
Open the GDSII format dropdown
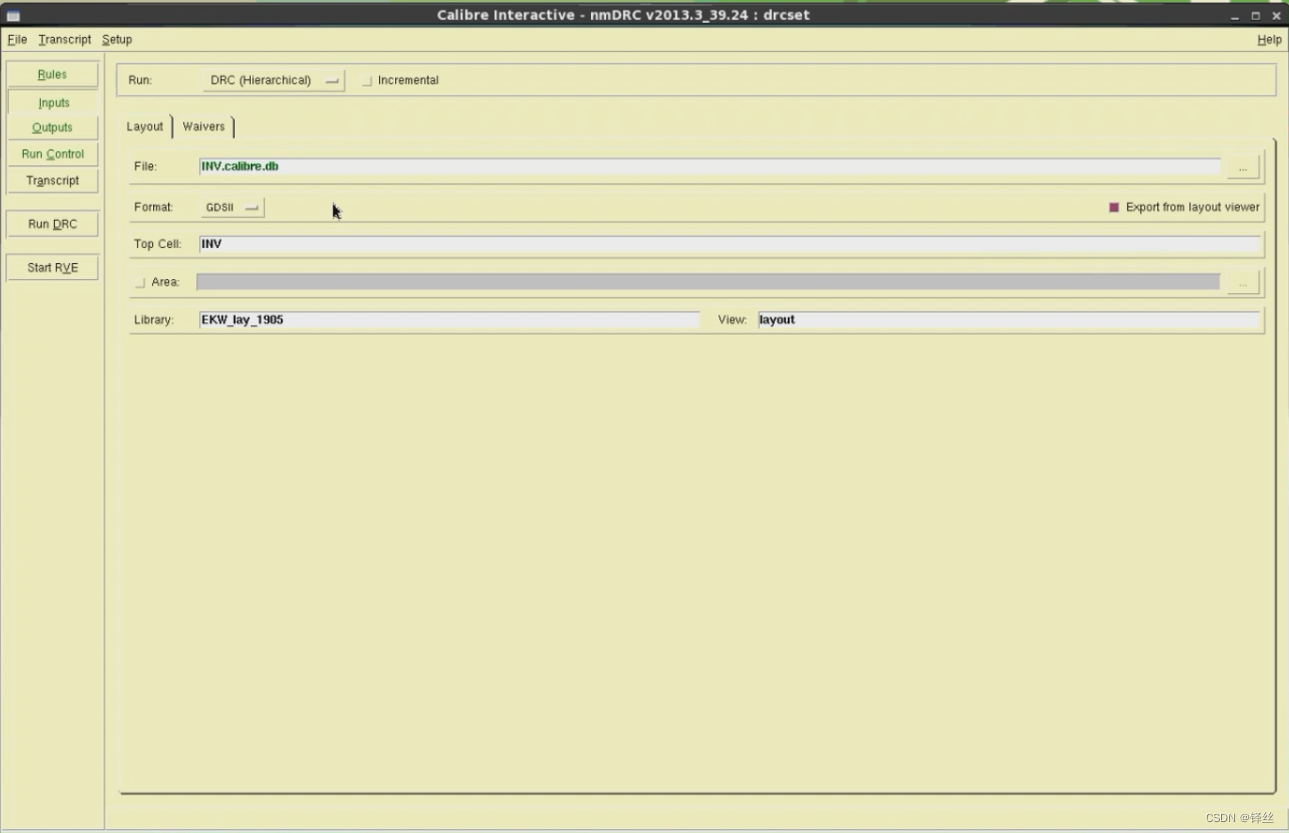[233, 207]
